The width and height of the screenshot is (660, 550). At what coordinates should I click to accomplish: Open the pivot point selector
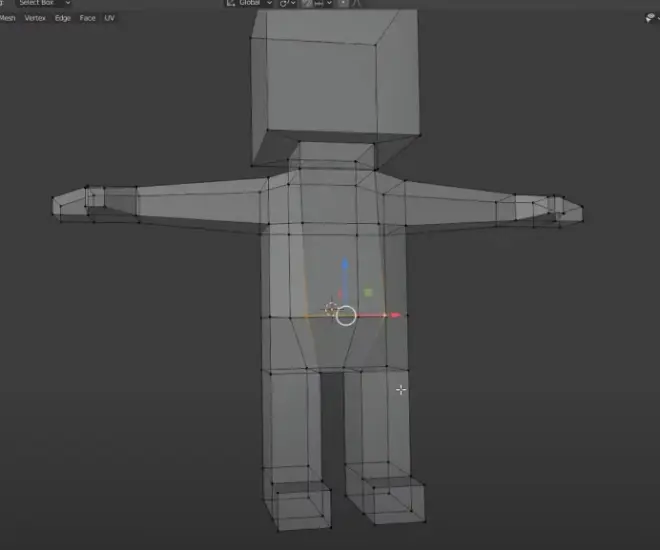tap(287, 3)
